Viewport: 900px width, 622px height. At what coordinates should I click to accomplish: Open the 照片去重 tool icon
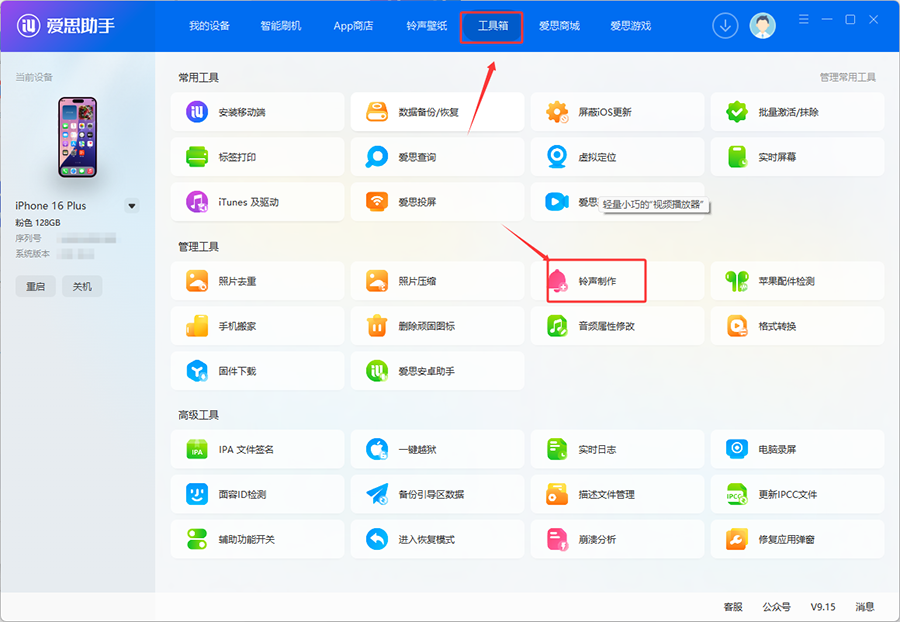pos(197,281)
